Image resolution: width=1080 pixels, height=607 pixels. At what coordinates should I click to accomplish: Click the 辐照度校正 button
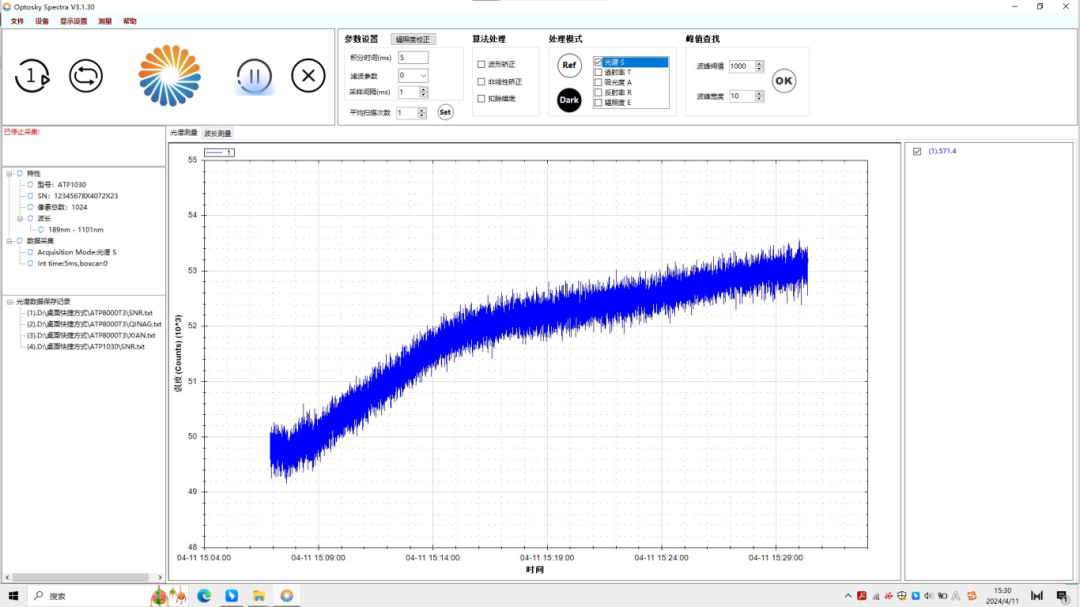tap(413, 39)
